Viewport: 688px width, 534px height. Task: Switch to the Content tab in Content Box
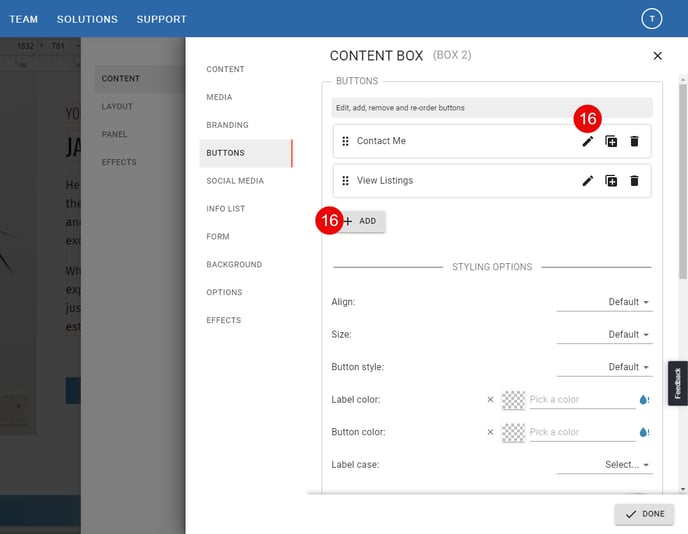[246, 69]
